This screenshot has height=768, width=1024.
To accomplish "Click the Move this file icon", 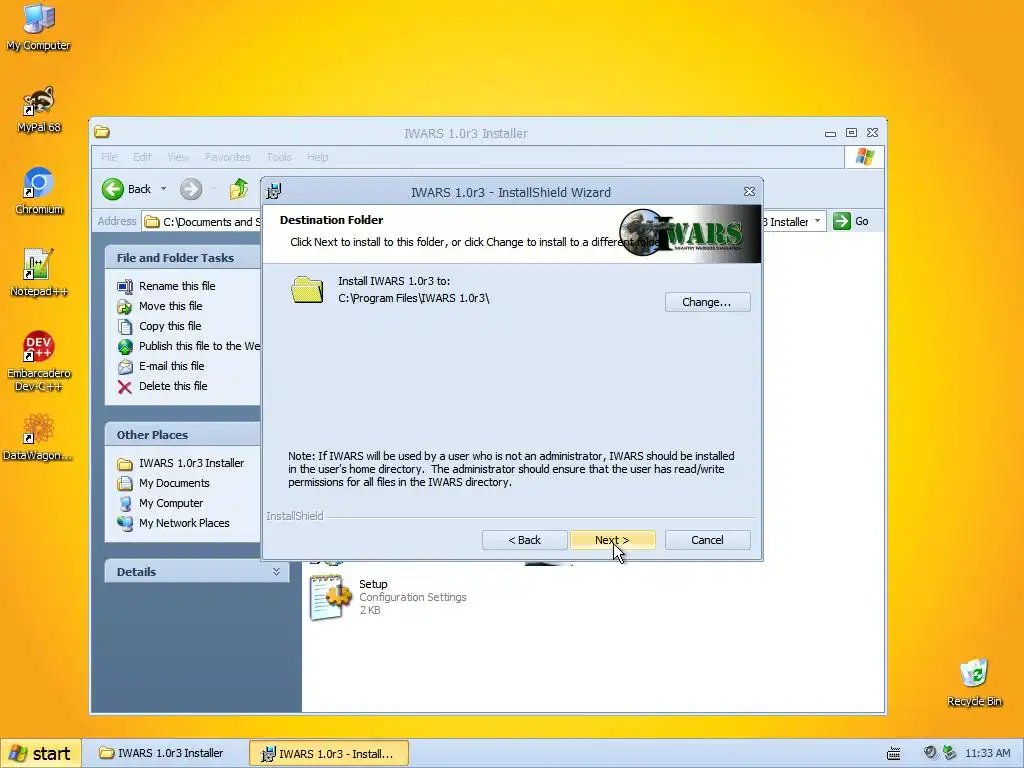I will click(125, 306).
